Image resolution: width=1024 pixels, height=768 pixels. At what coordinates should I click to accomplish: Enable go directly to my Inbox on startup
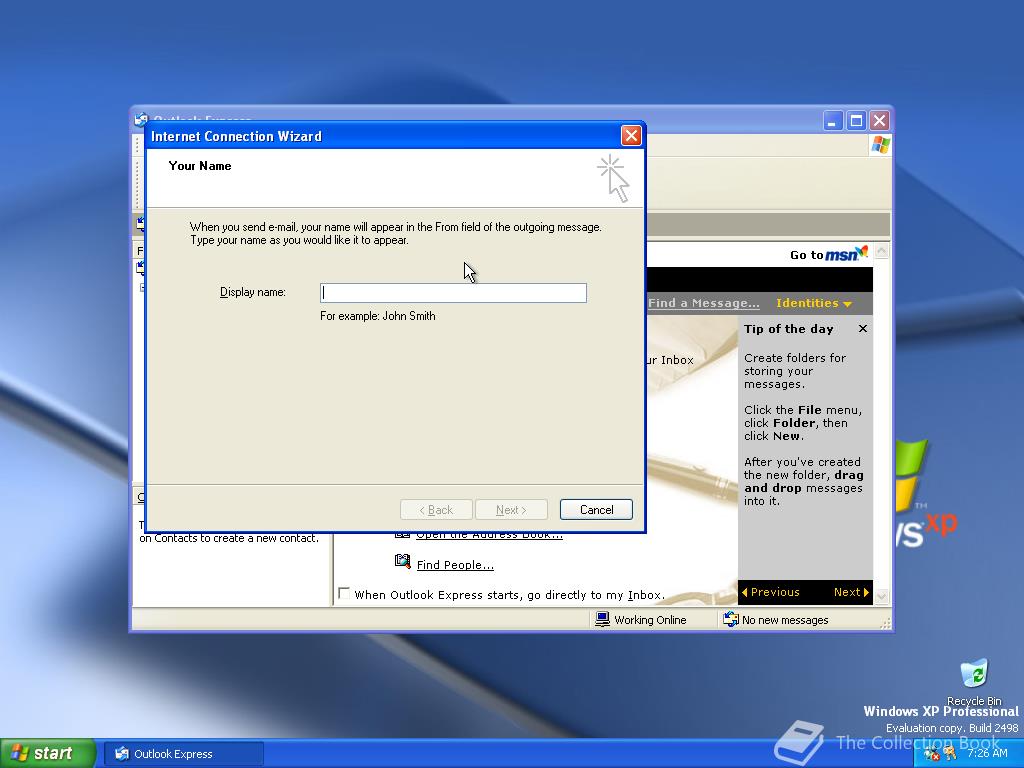pos(343,593)
